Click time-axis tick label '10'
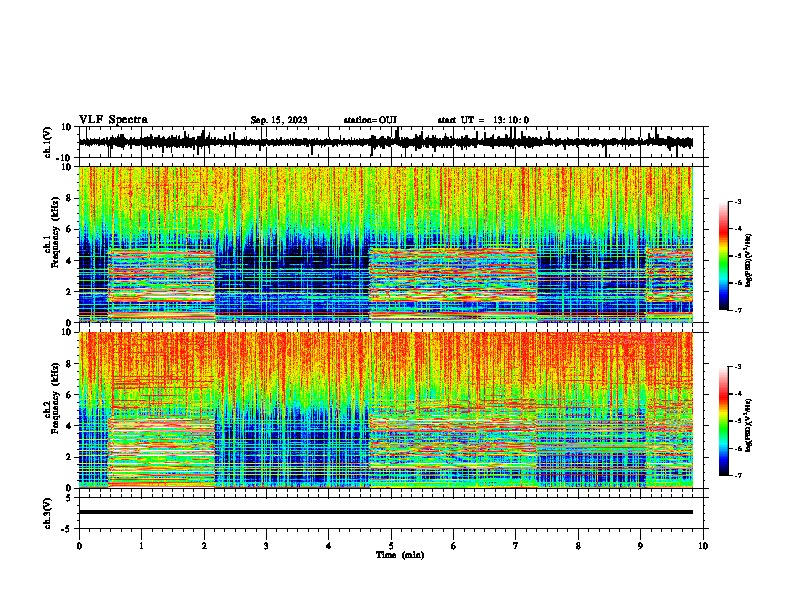This screenshot has width=792, height=612. pyautogui.click(x=703, y=546)
